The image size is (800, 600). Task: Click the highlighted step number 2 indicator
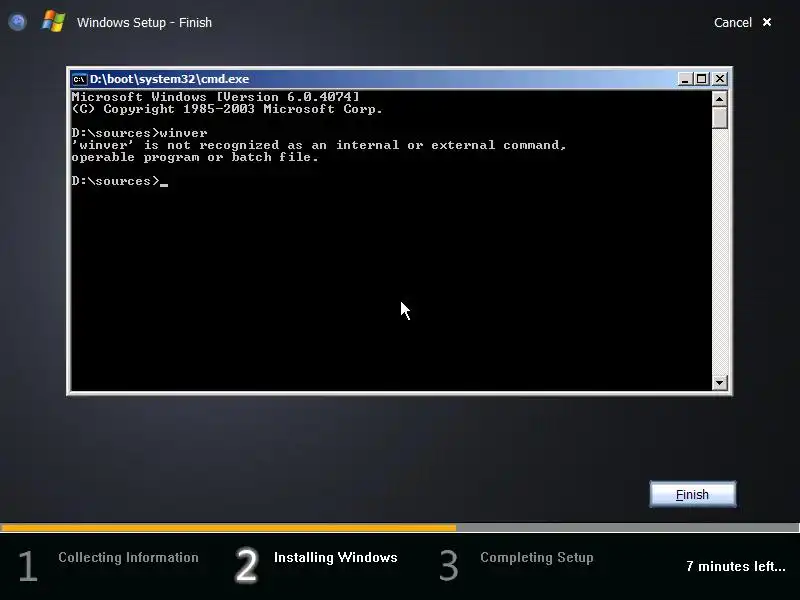tap(246, 565)
